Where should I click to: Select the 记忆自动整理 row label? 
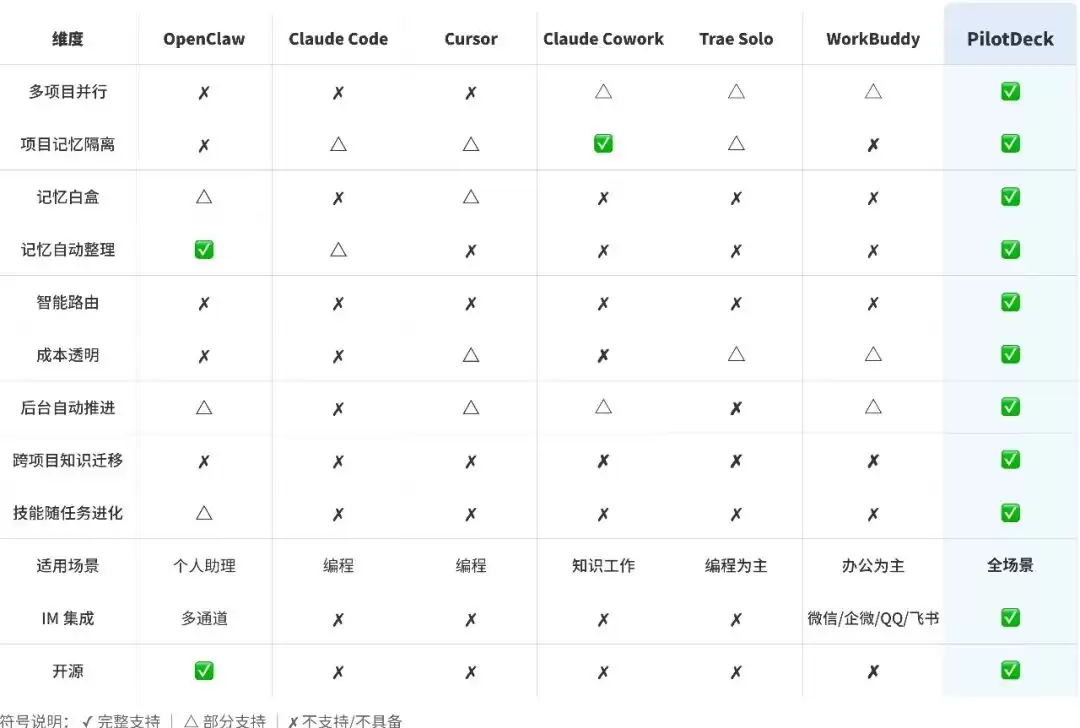pos(68,249)
